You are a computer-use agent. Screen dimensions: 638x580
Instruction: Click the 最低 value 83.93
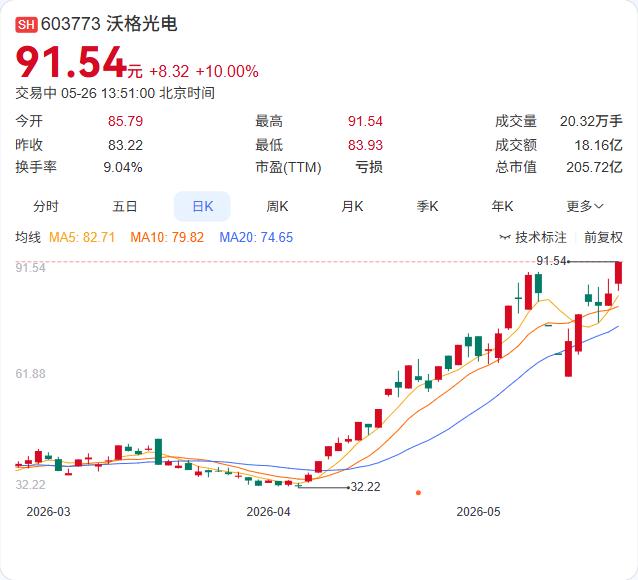pyautogui.click(x=365, y=145)
